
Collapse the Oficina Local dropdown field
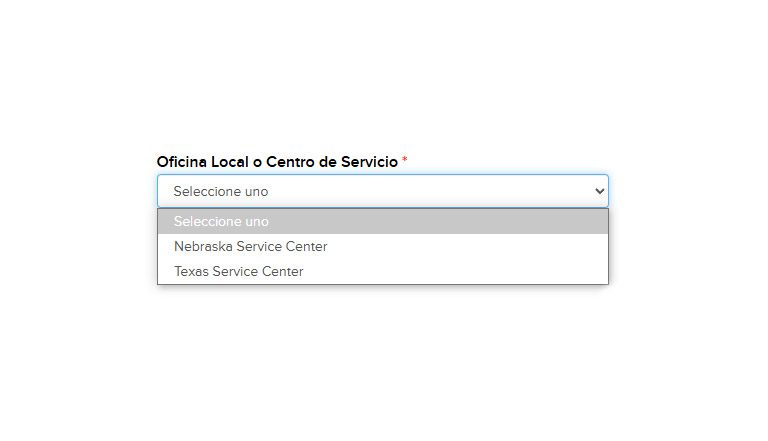(x=383, y=191)
